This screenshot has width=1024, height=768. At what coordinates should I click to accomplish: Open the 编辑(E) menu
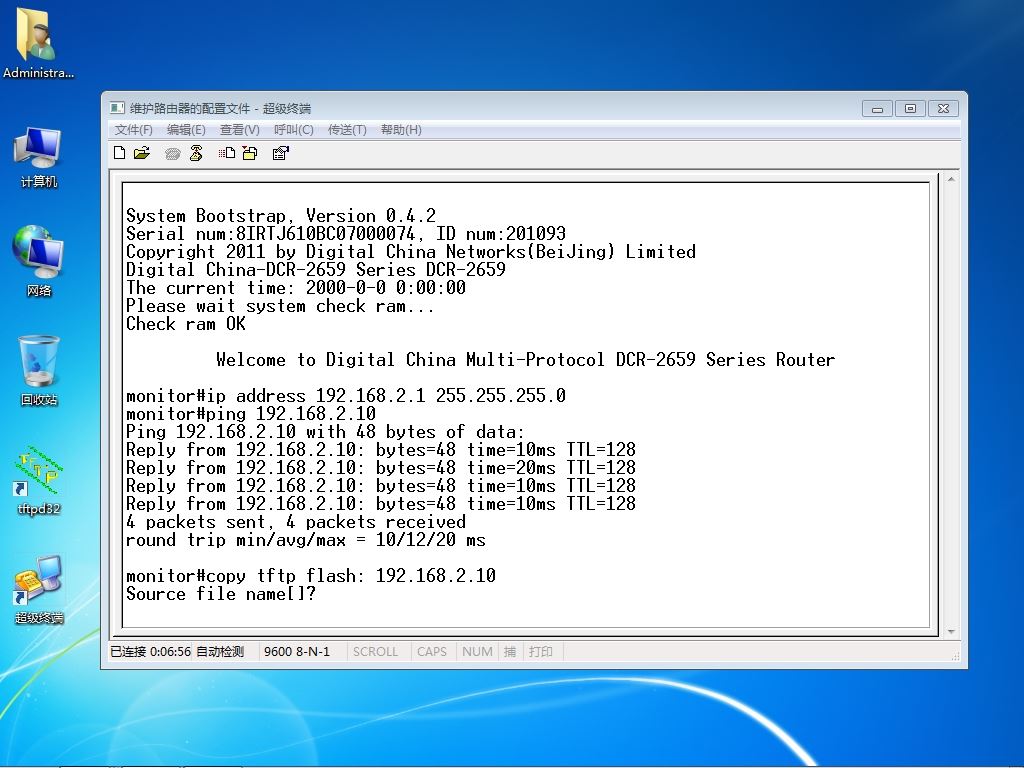point(186,130)
